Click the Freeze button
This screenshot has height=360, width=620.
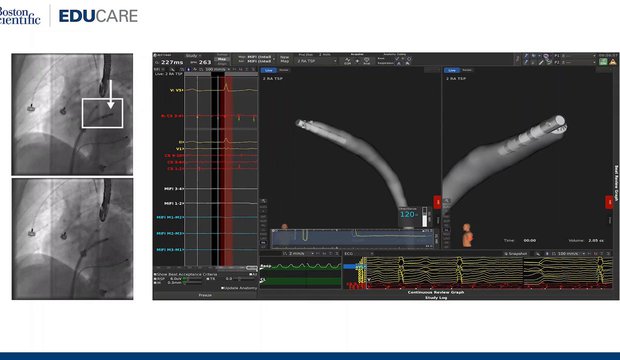[205, 295]
